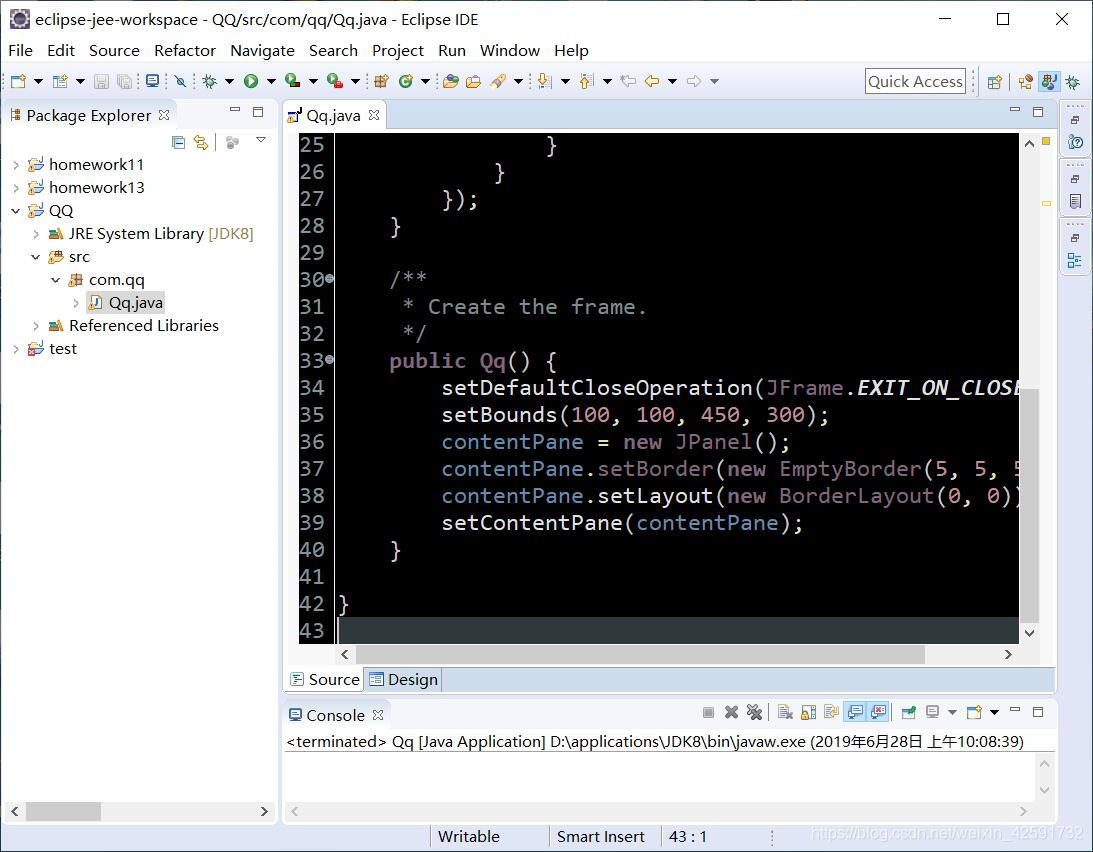
Task: Open the Window menu
Action: [510, 51]
